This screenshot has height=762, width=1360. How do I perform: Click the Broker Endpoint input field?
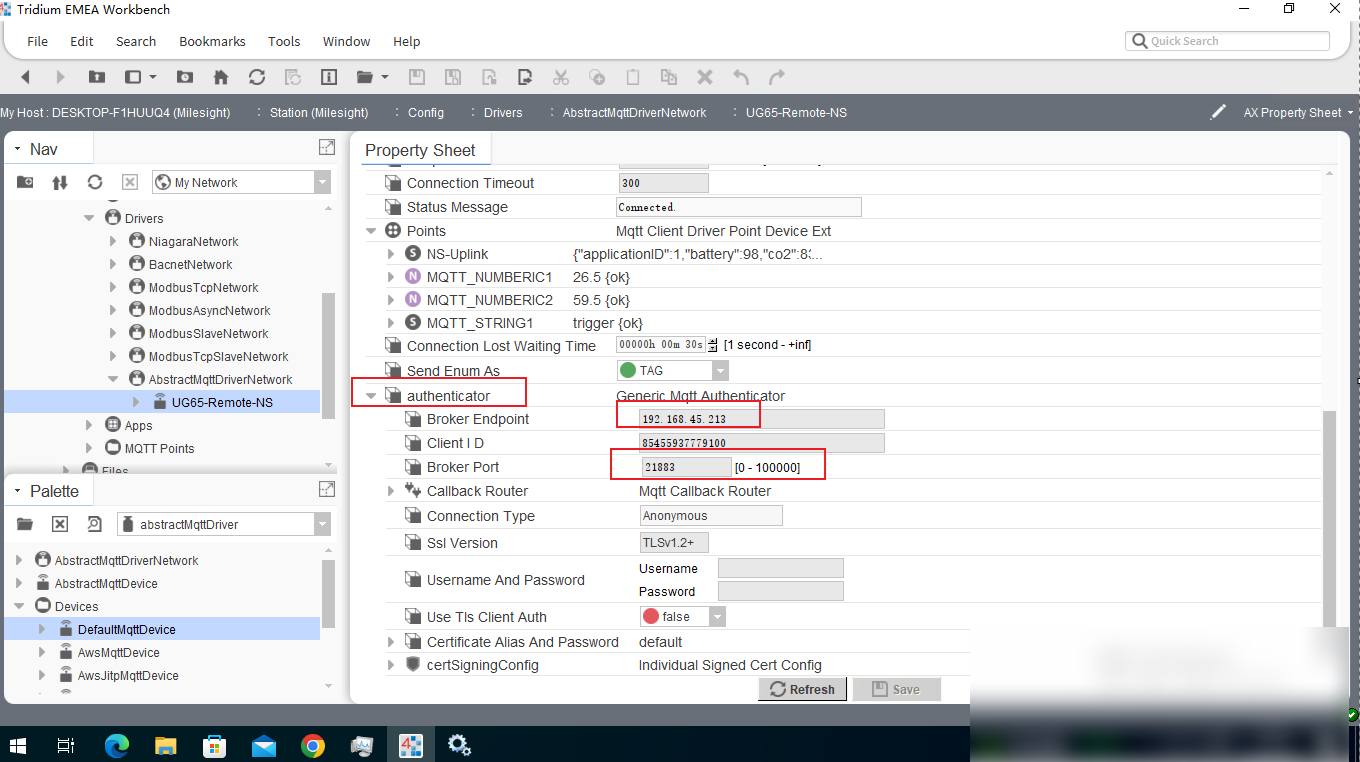[762, 419]
